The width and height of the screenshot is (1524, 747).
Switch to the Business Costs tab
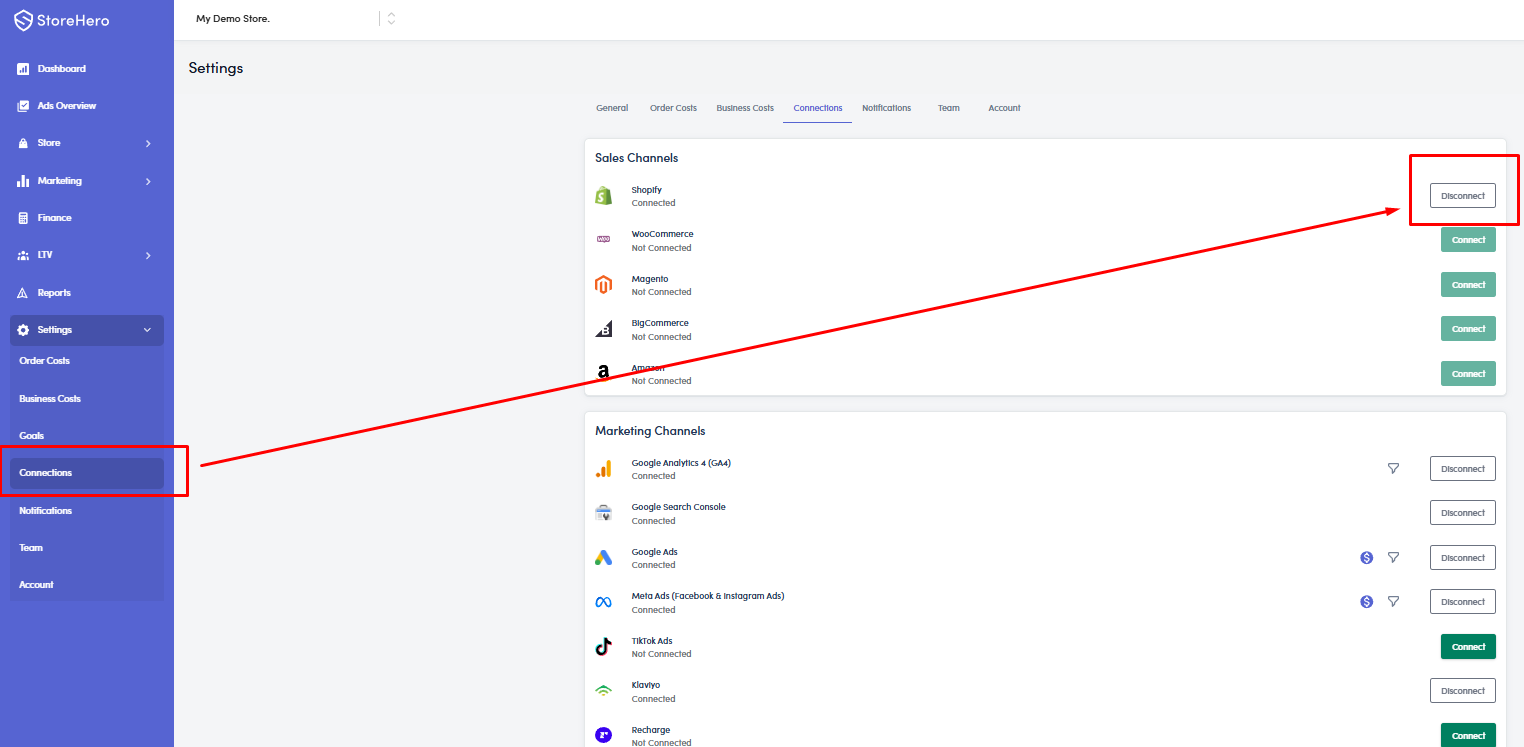coord(745,108)
